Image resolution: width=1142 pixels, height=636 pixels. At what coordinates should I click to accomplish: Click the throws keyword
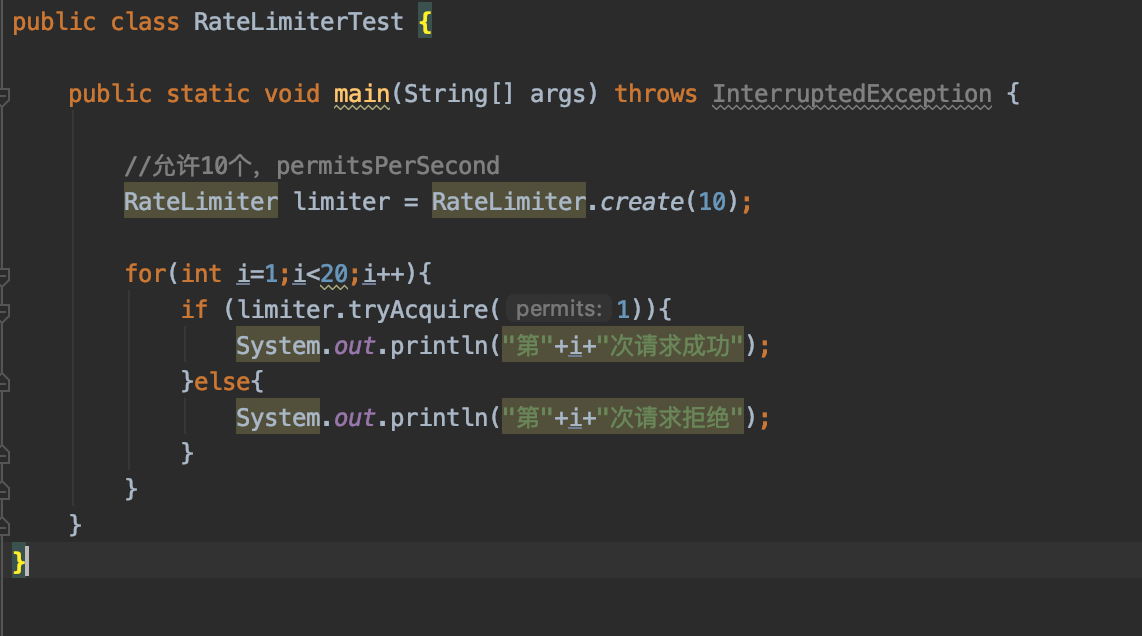pos(655,94)
